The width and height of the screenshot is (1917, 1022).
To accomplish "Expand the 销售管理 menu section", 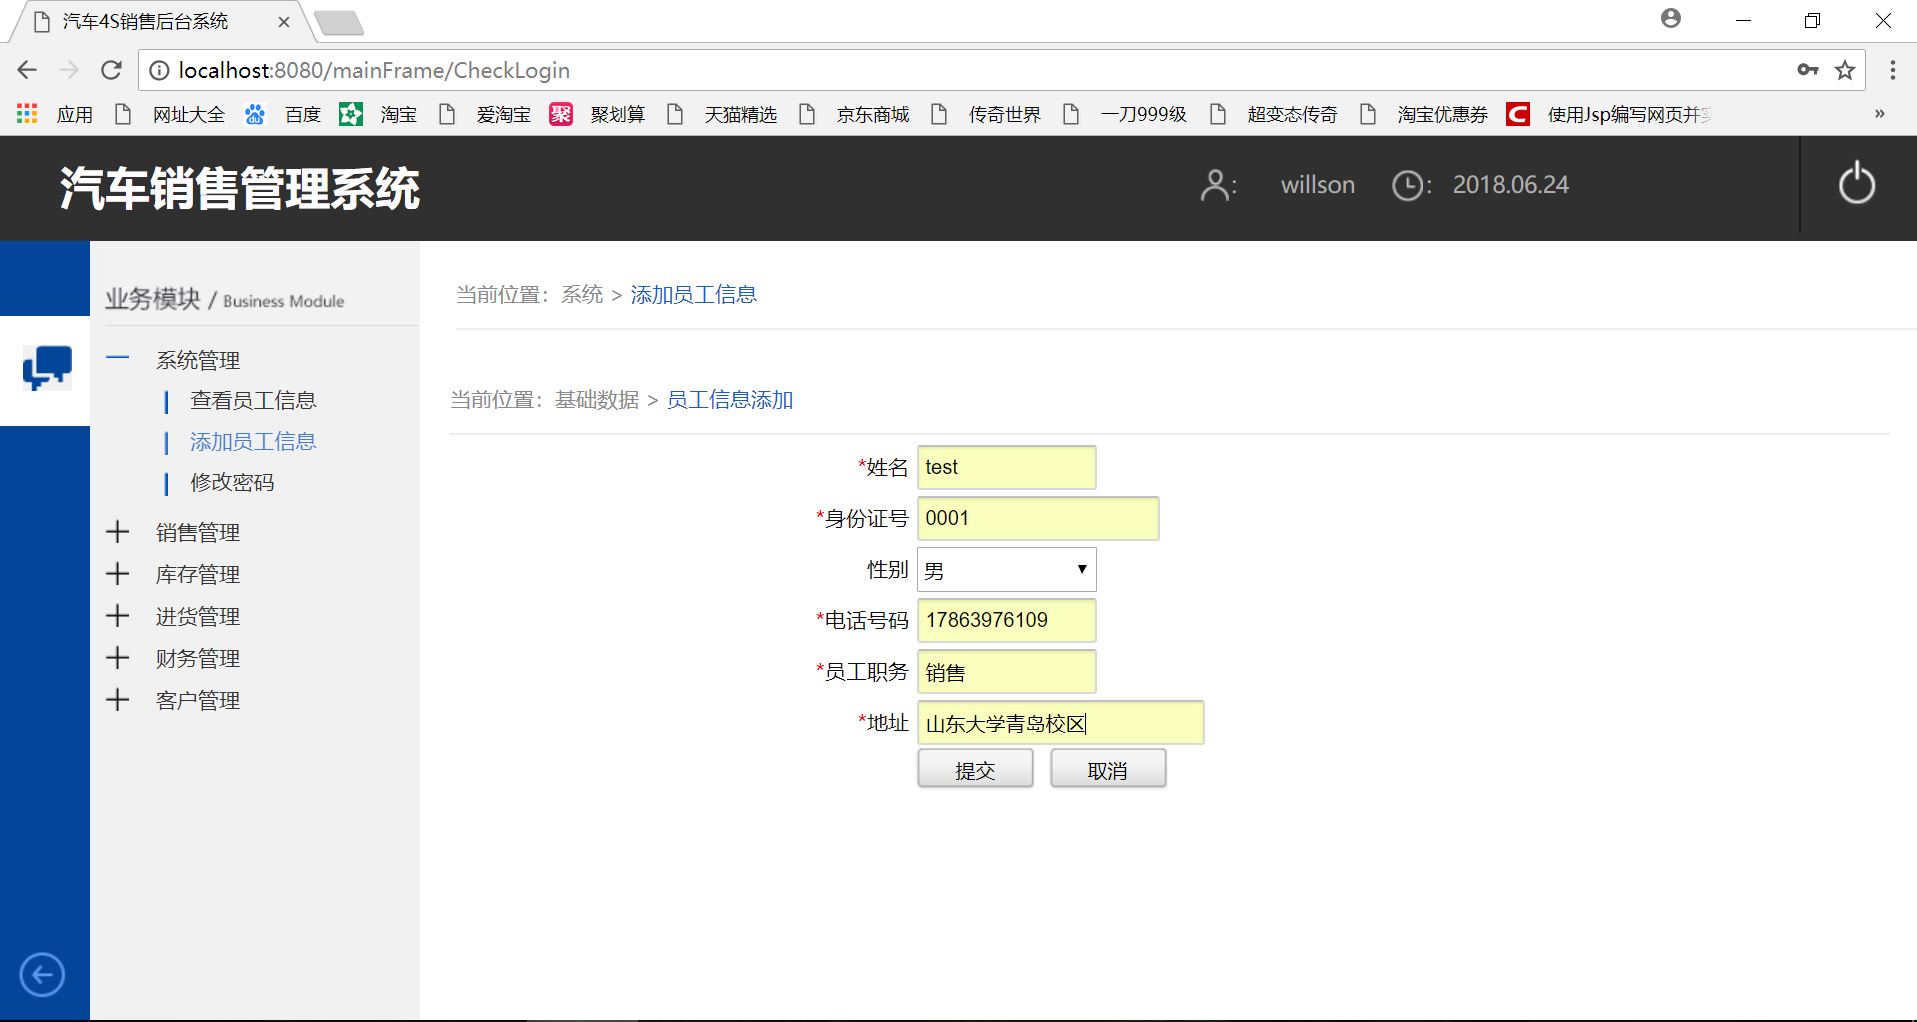I will (118, 532).
